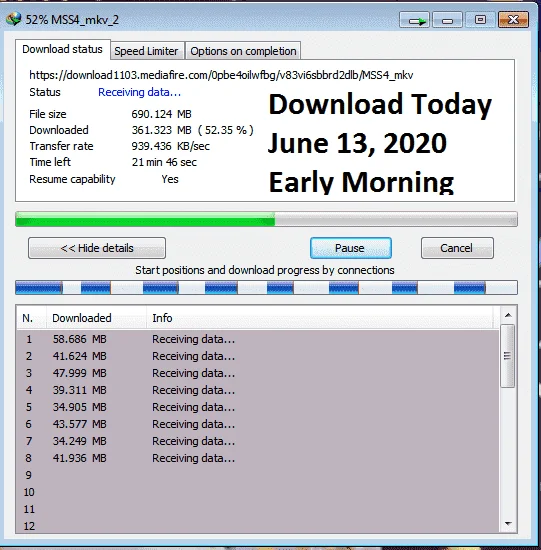Collapse details with Hide details button
This screenshot has width=541, height=550.
coord(97,248)
